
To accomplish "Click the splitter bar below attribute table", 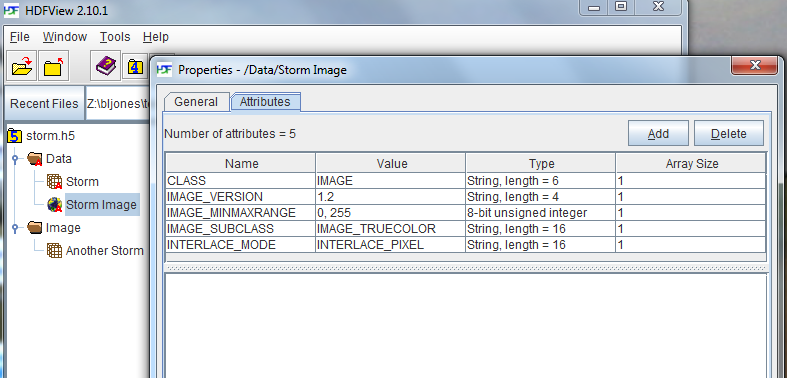I will 466,269.
